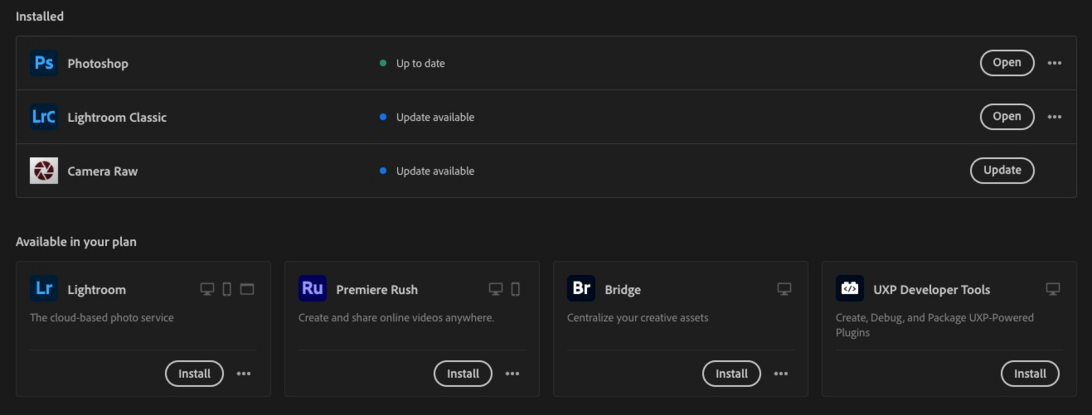Click the Lightroom Lr icon
The image size is (1092, 415).
coord(44,289)
